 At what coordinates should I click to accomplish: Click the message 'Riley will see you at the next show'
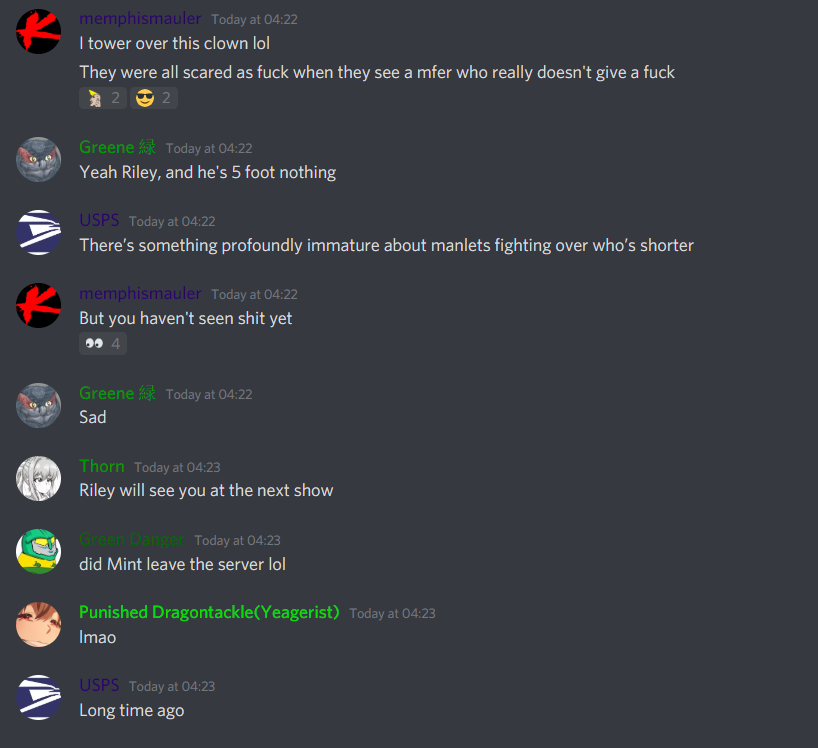pyautogui.click(x=206, y=491)
